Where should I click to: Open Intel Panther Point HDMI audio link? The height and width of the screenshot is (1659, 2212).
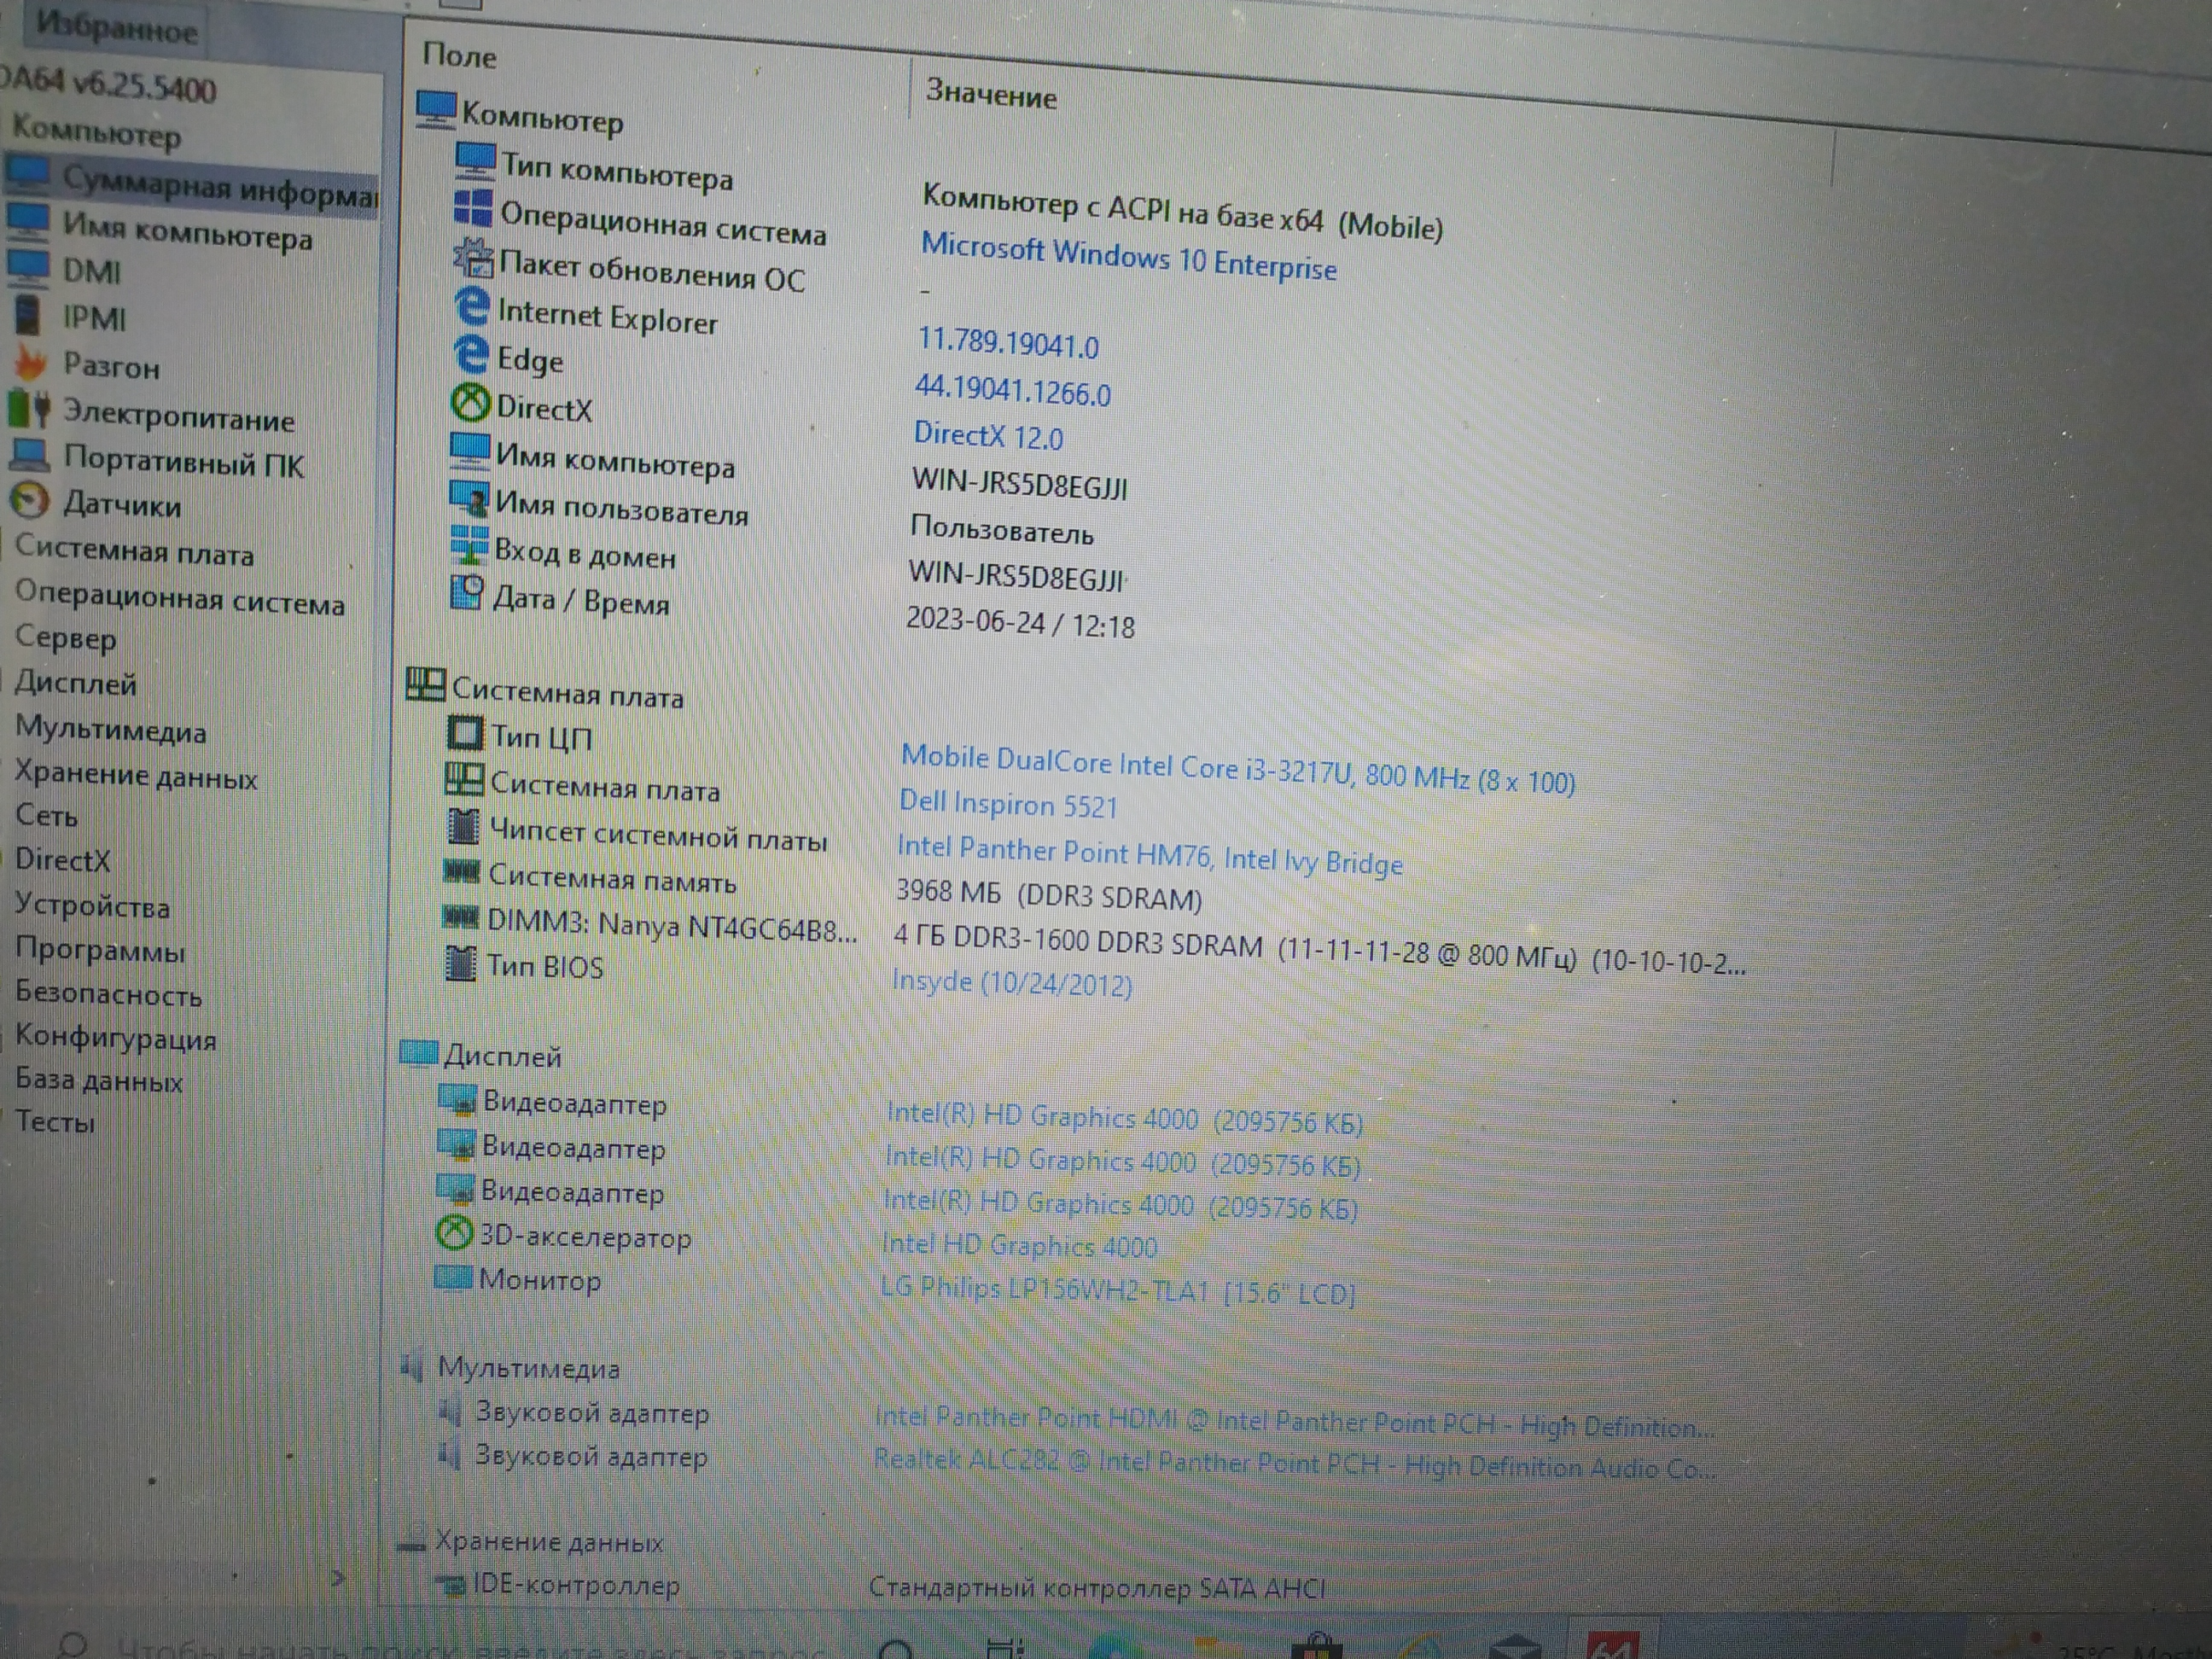coord(1294,1422)
